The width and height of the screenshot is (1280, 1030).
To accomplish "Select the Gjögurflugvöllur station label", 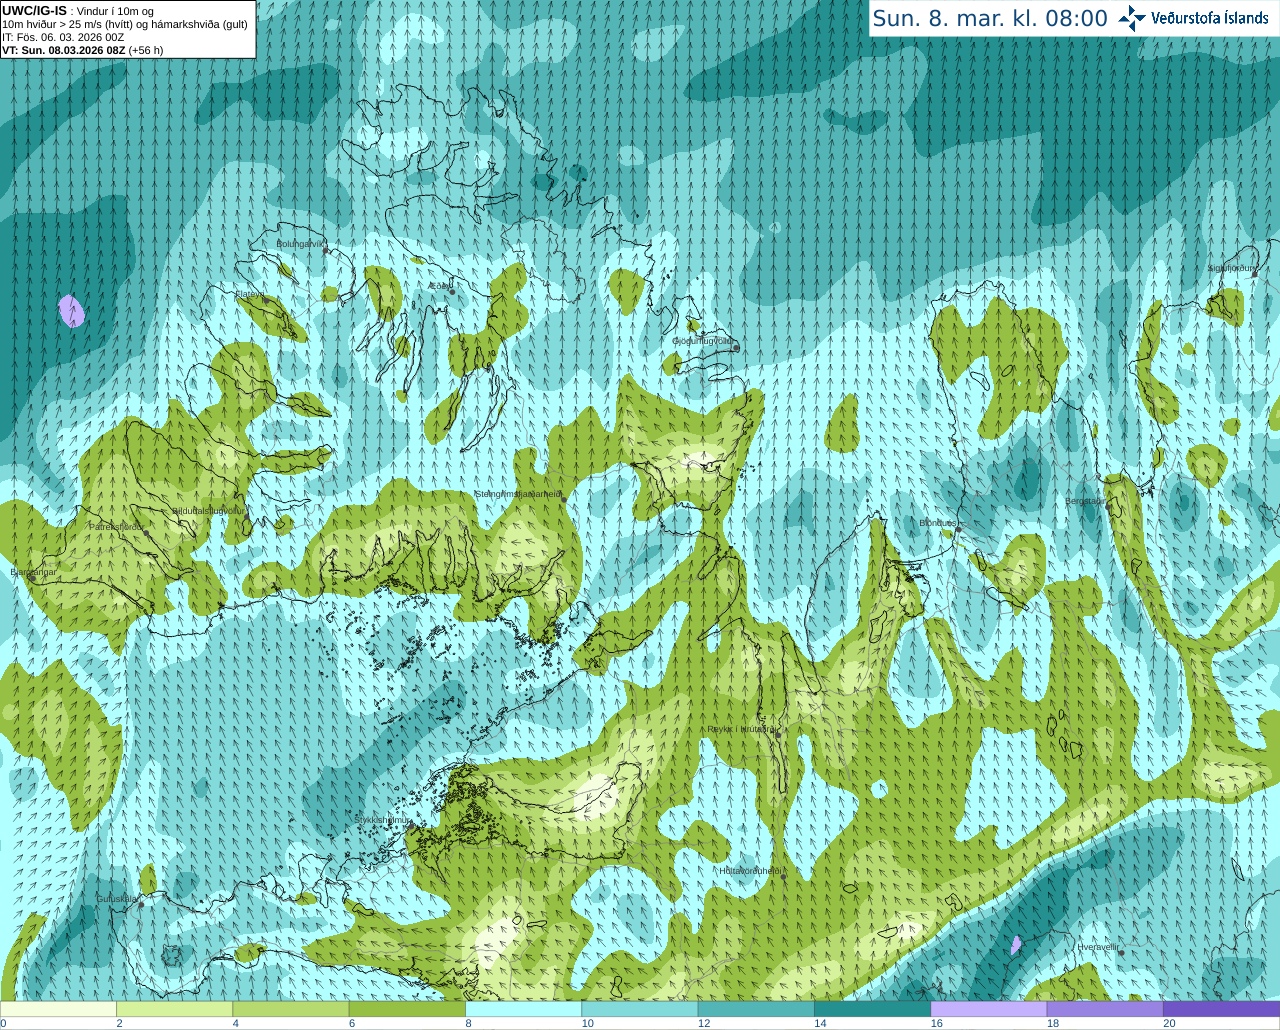I will pos(703,341).
